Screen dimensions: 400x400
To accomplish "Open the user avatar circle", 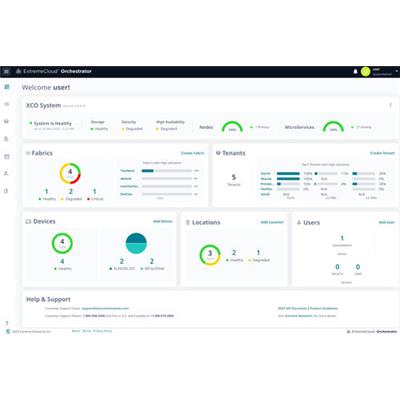I will (366, 72).
